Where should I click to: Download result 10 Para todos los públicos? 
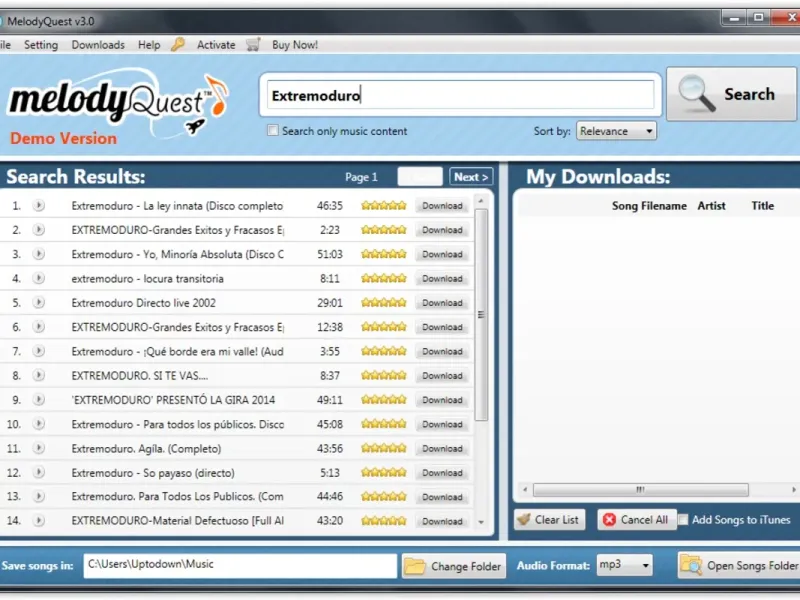coord(442,424)
